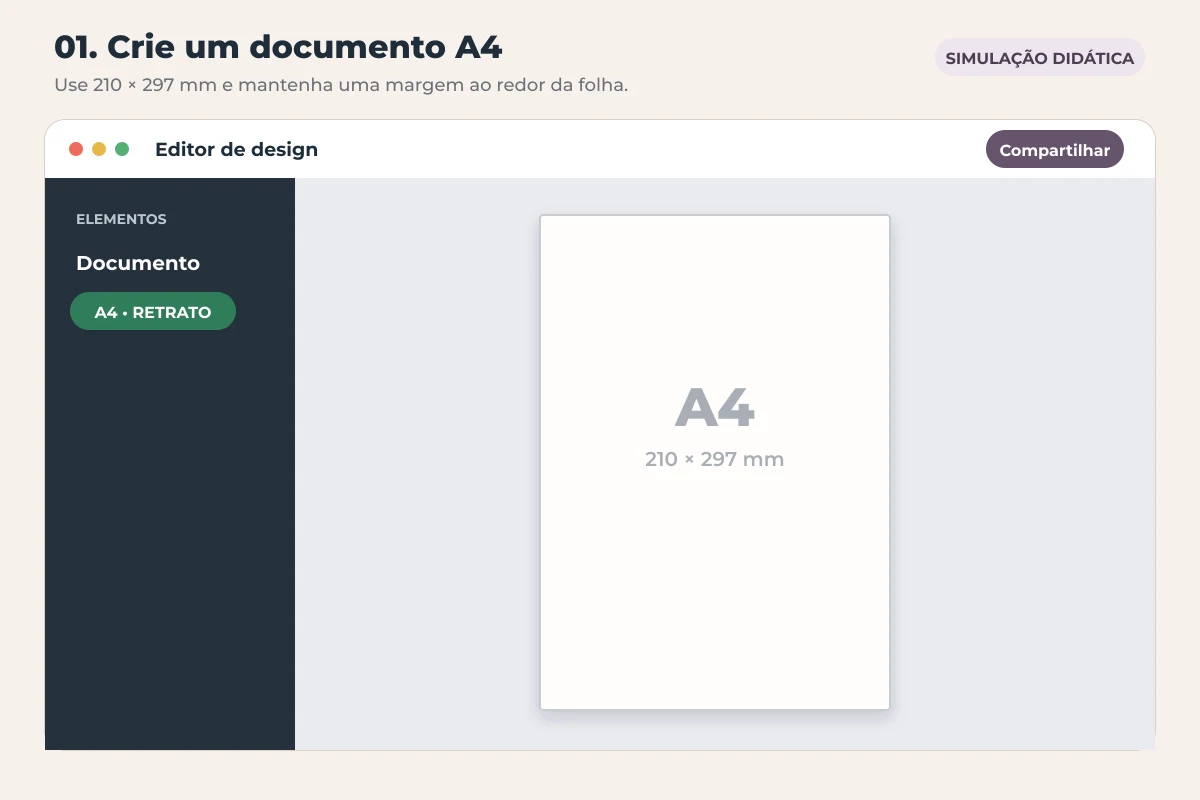Click the yellow minimize window dot
The image size is (1200, 800).
tap(99, 149)
